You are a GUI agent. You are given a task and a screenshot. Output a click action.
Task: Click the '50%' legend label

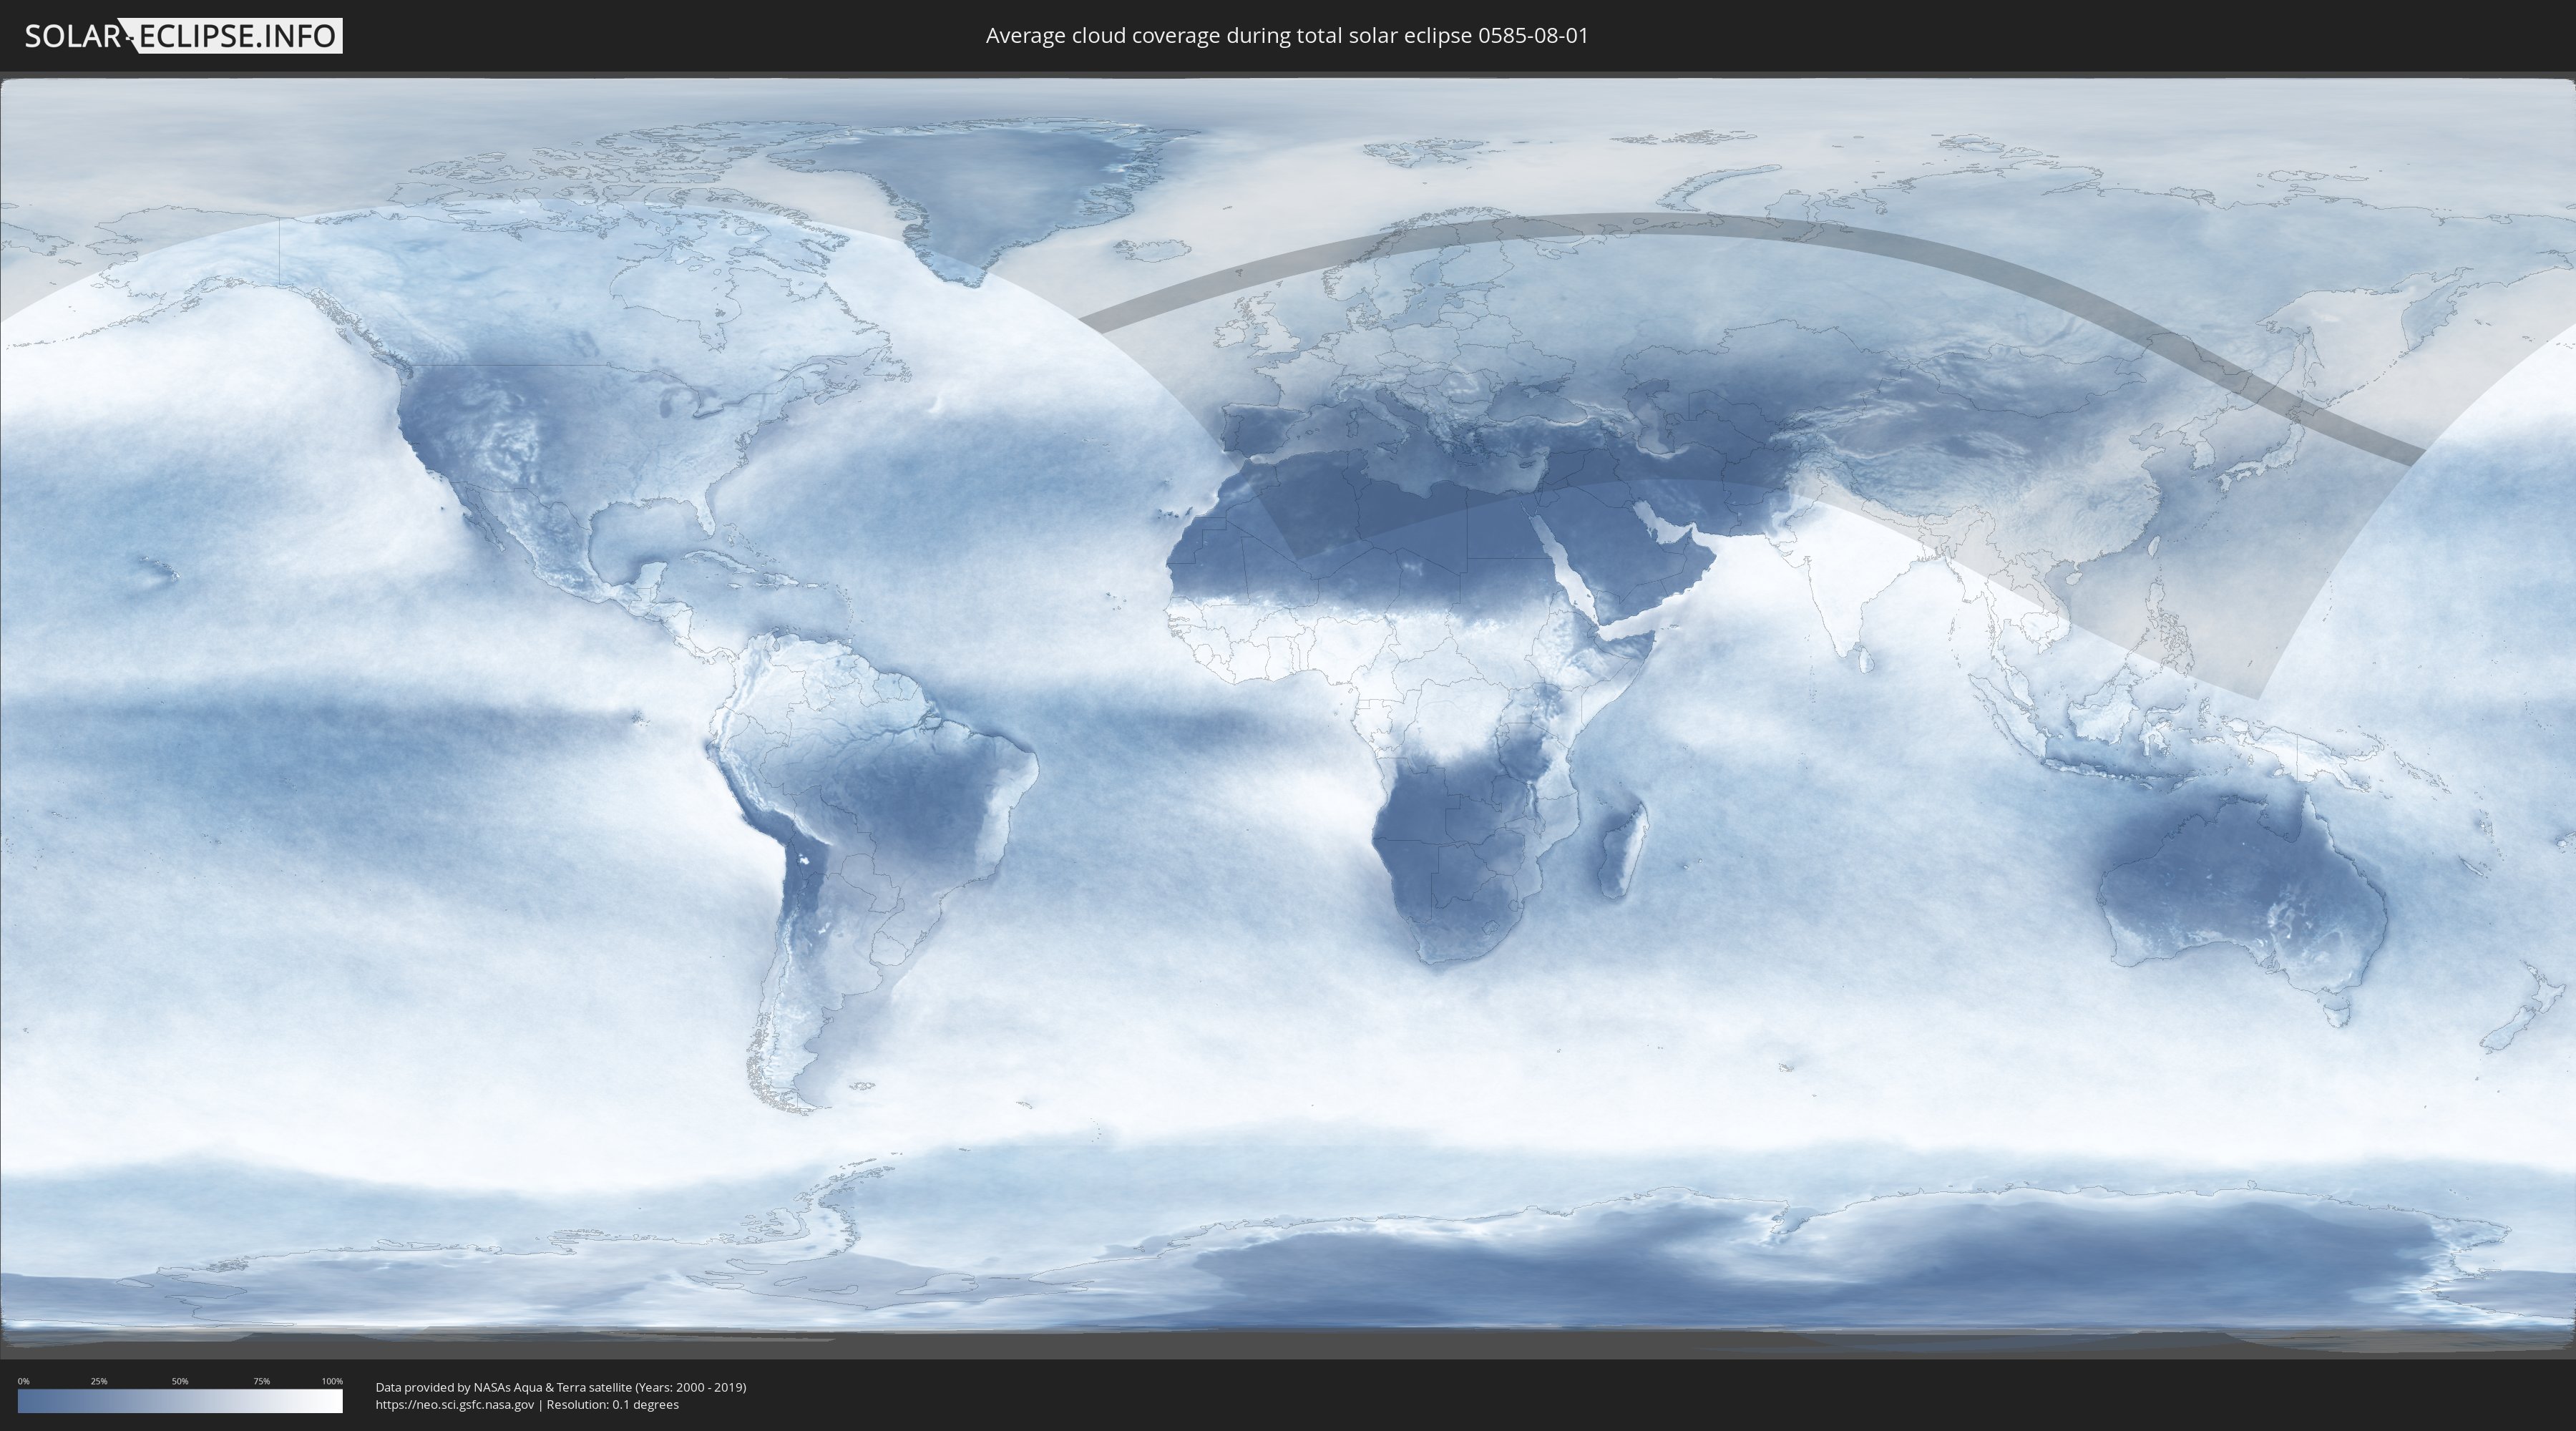click(180, 1381)
